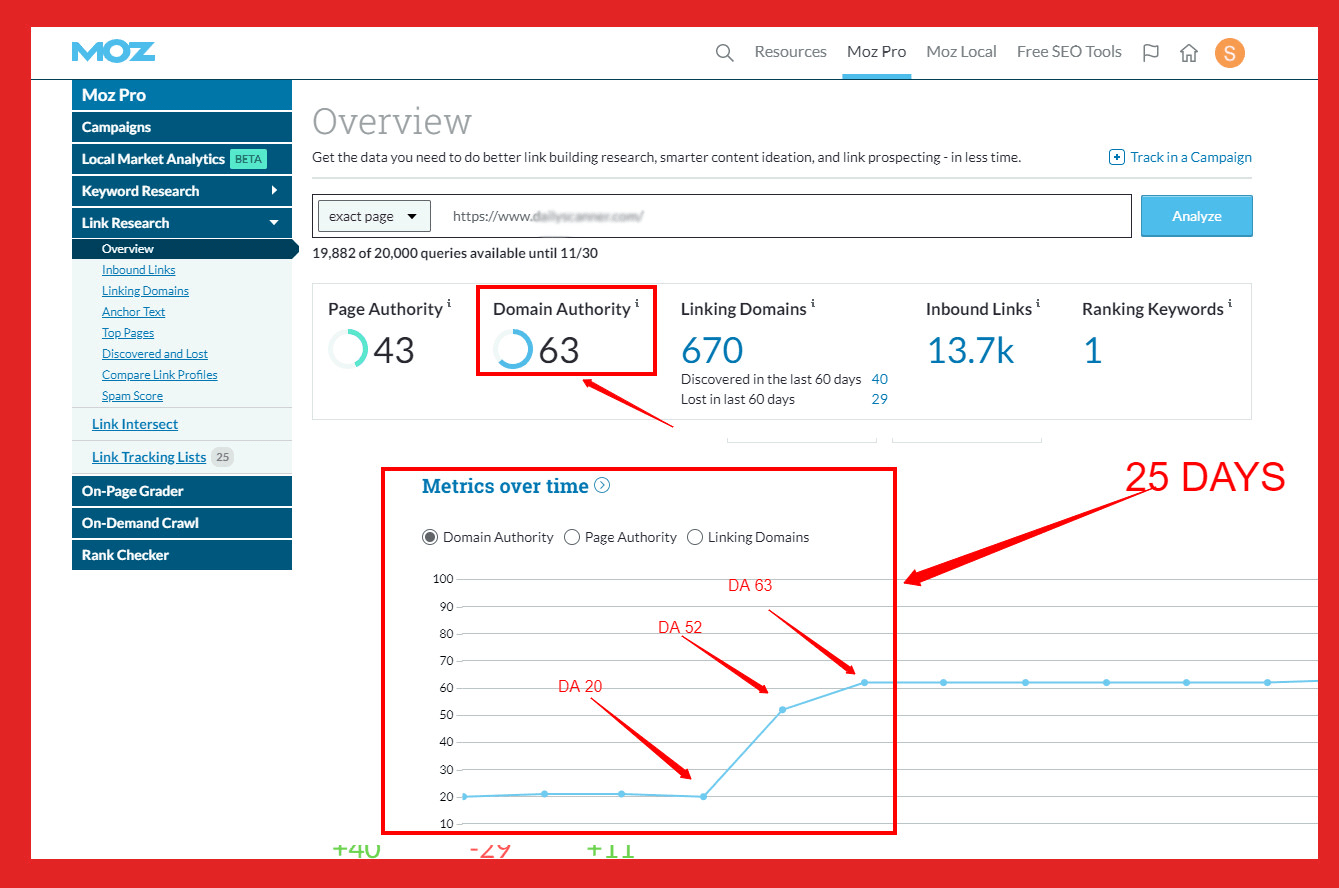Open Link Tracking Lists link

click(149, 457)
